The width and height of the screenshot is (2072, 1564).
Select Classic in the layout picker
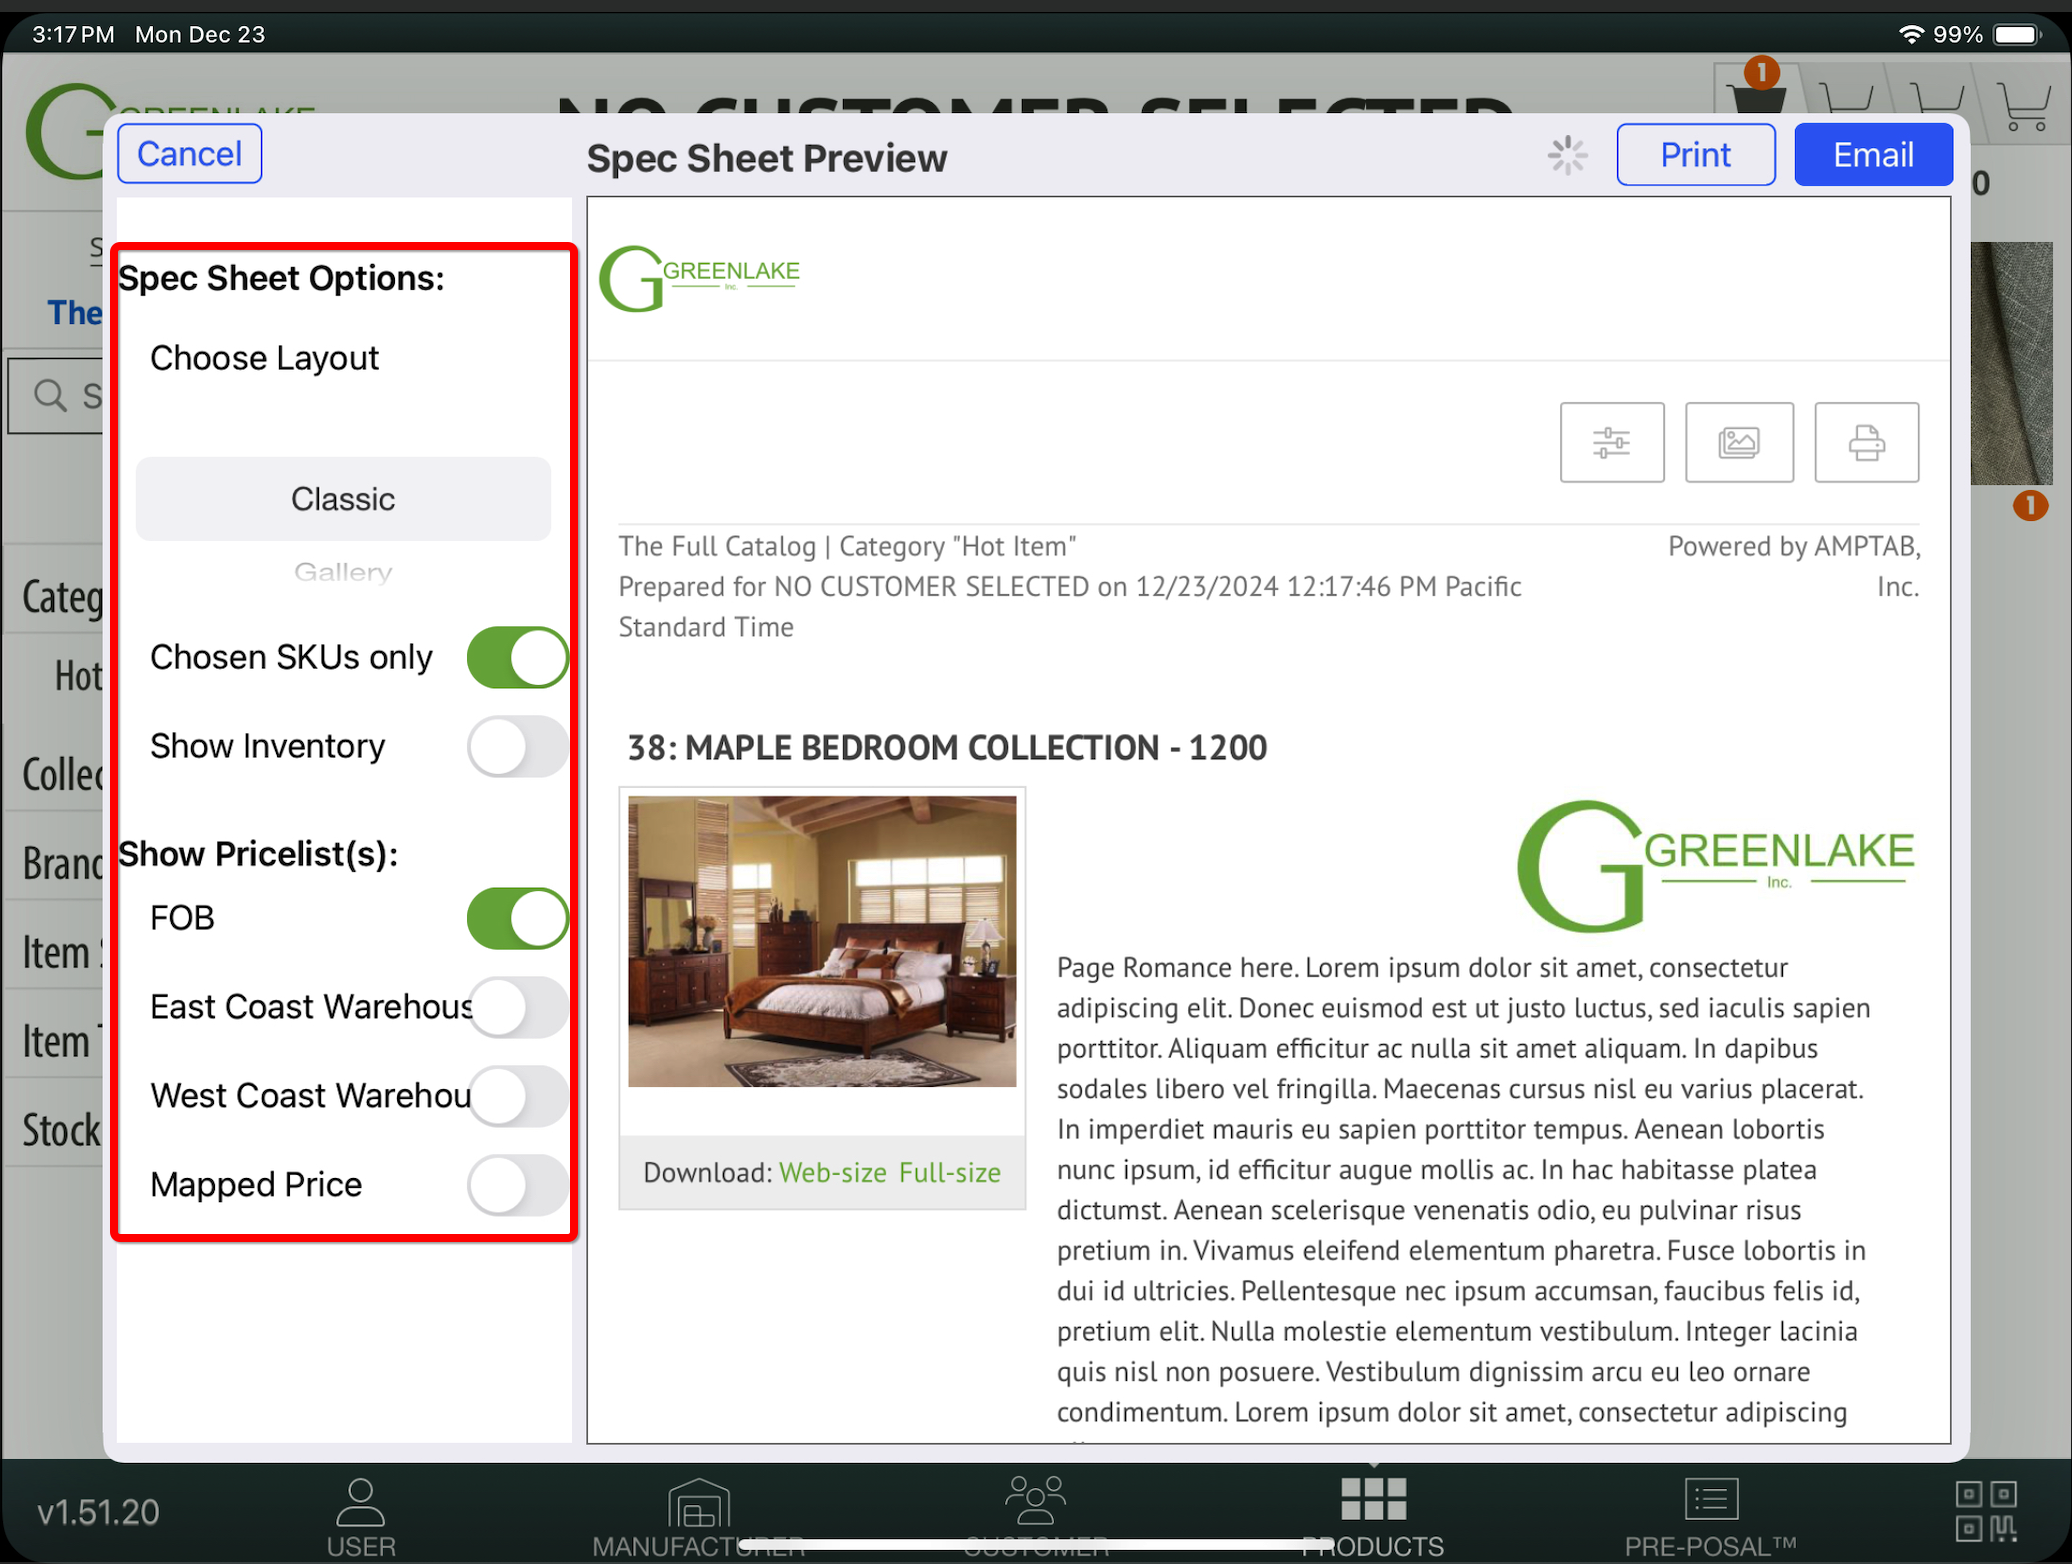343,499
